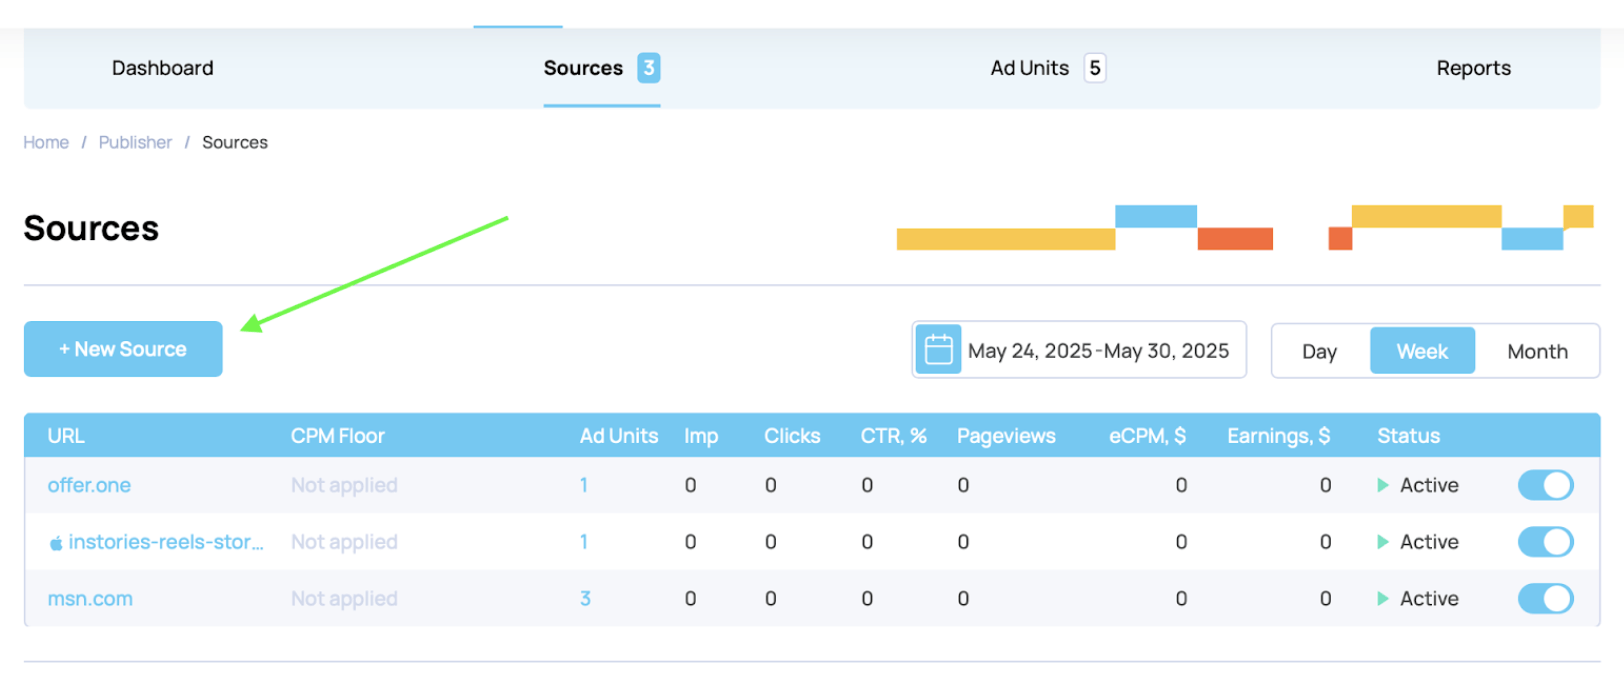Screen dimensions: 1624x684
Task: Click the Publisher breadcrumb link
Action: 135,142
